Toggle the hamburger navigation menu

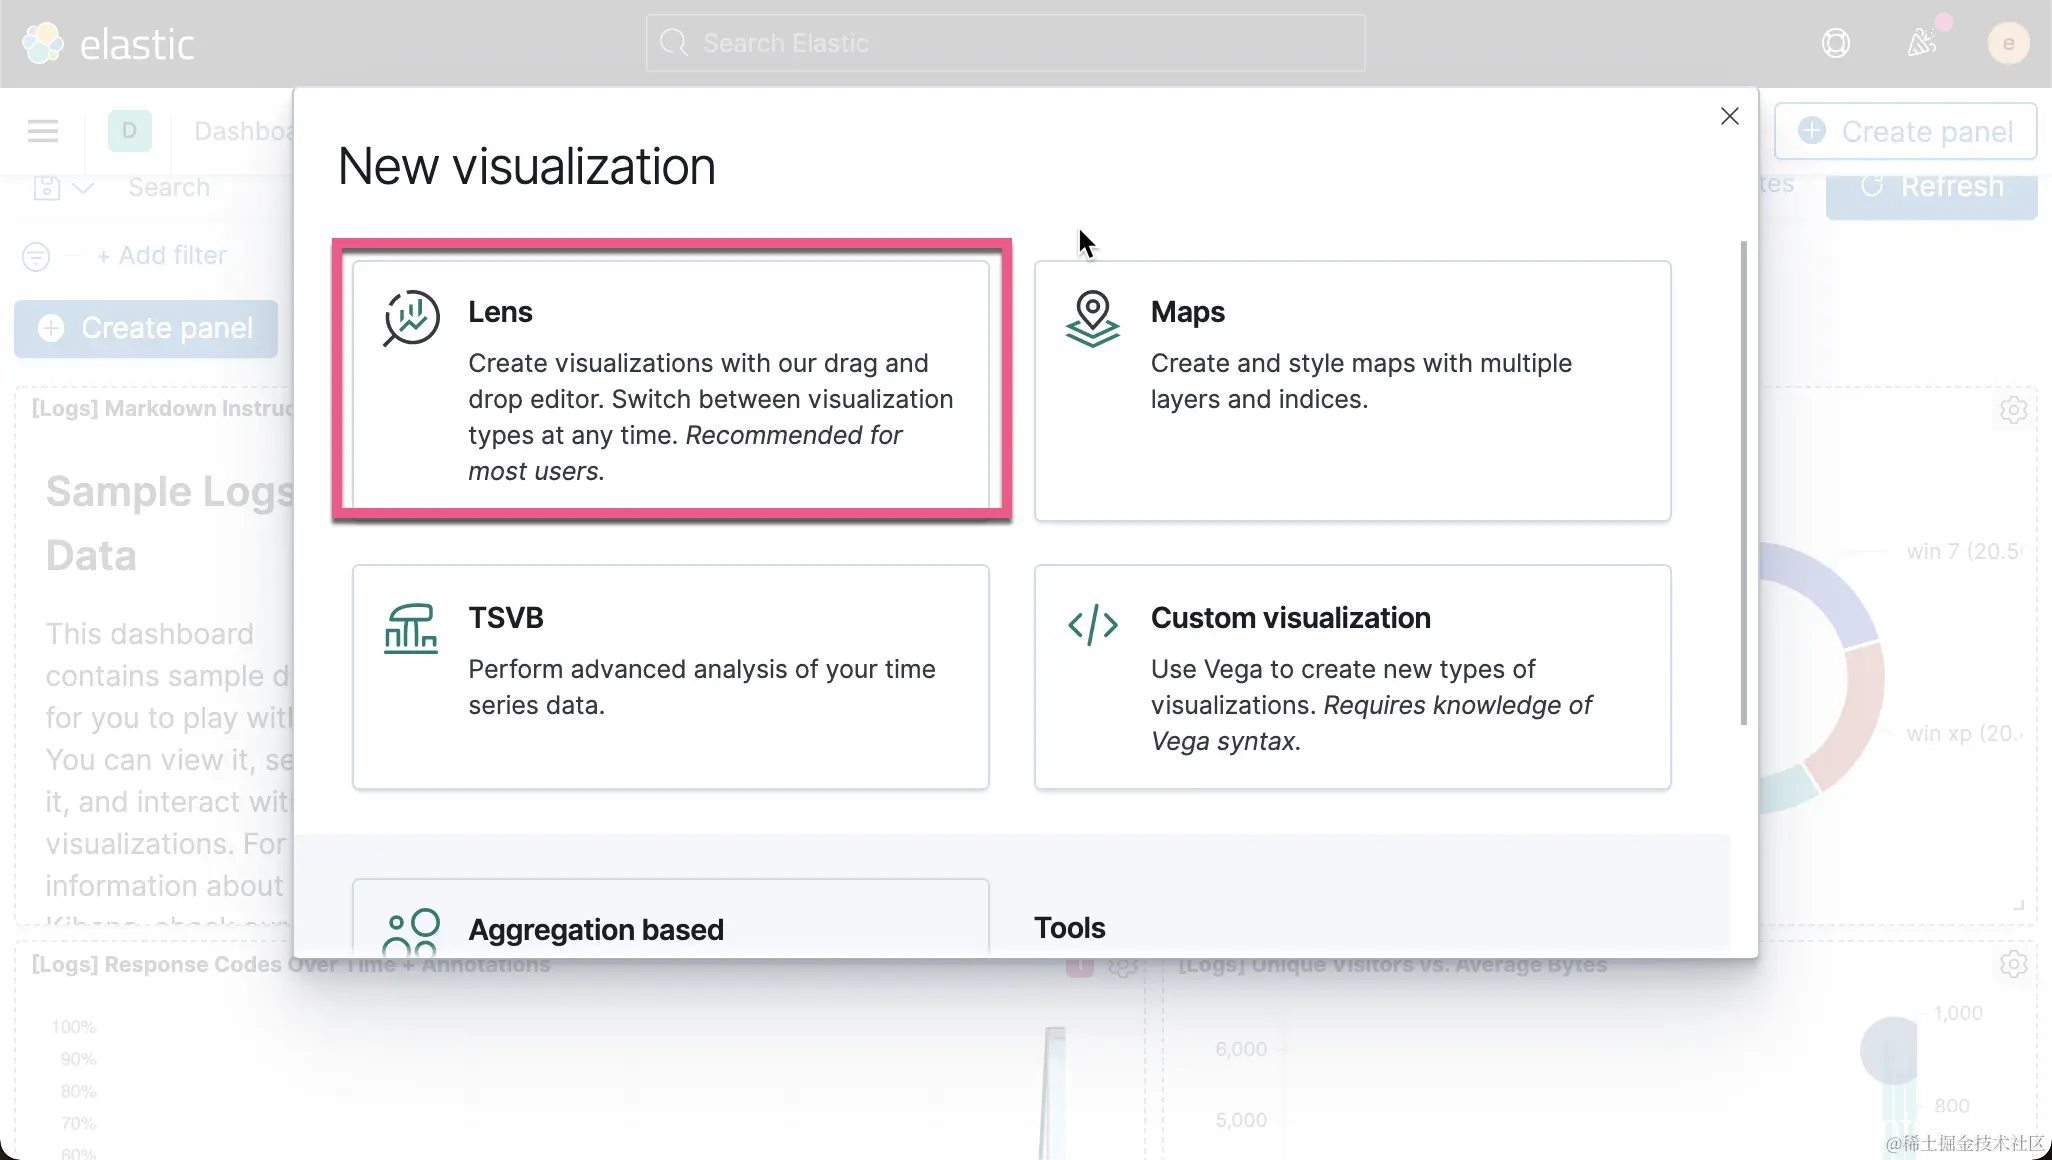pos(42,131)
